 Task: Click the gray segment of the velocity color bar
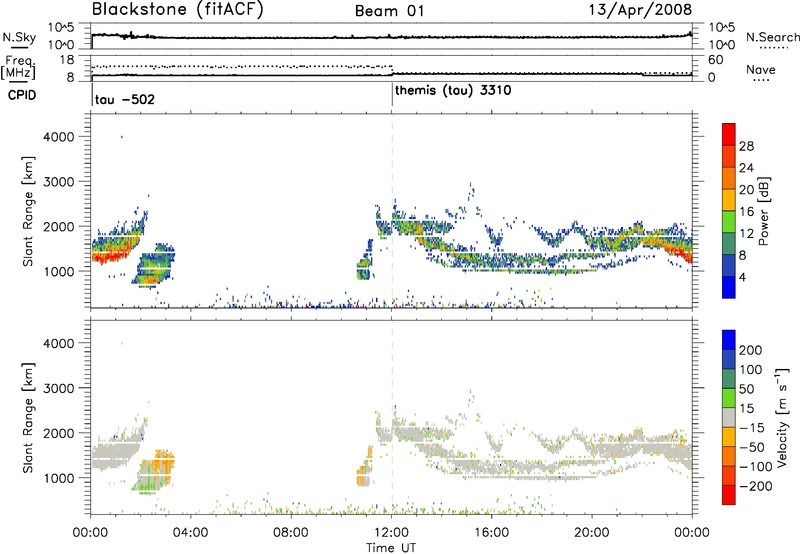click(x=729, y=418)
